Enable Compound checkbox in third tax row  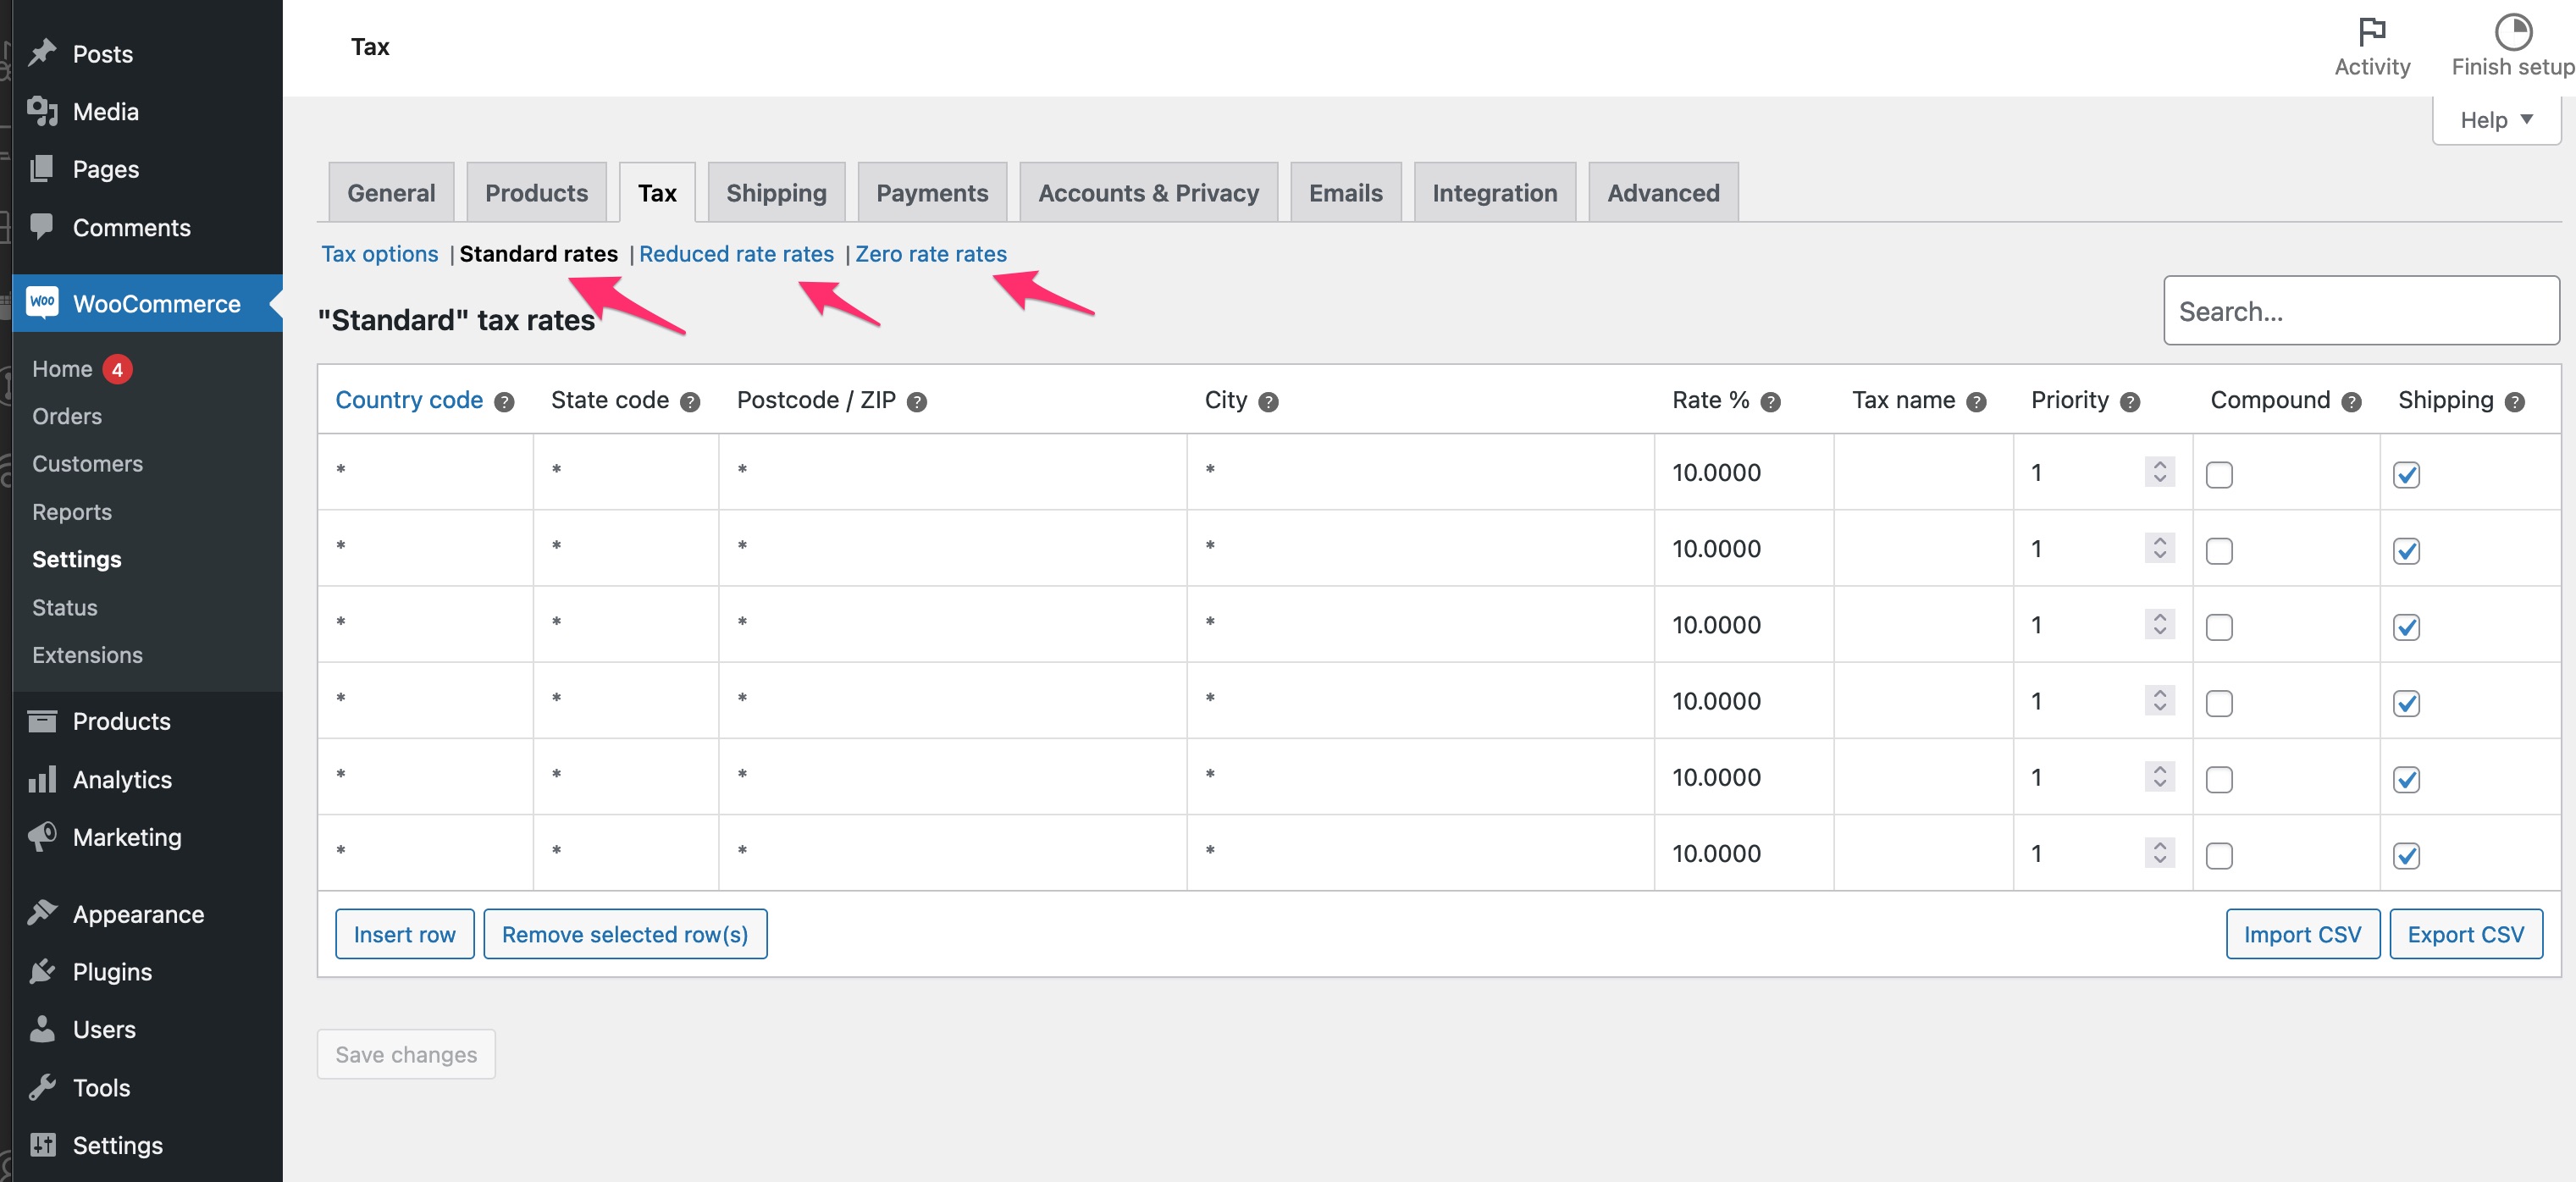[x=2218, y=626]
